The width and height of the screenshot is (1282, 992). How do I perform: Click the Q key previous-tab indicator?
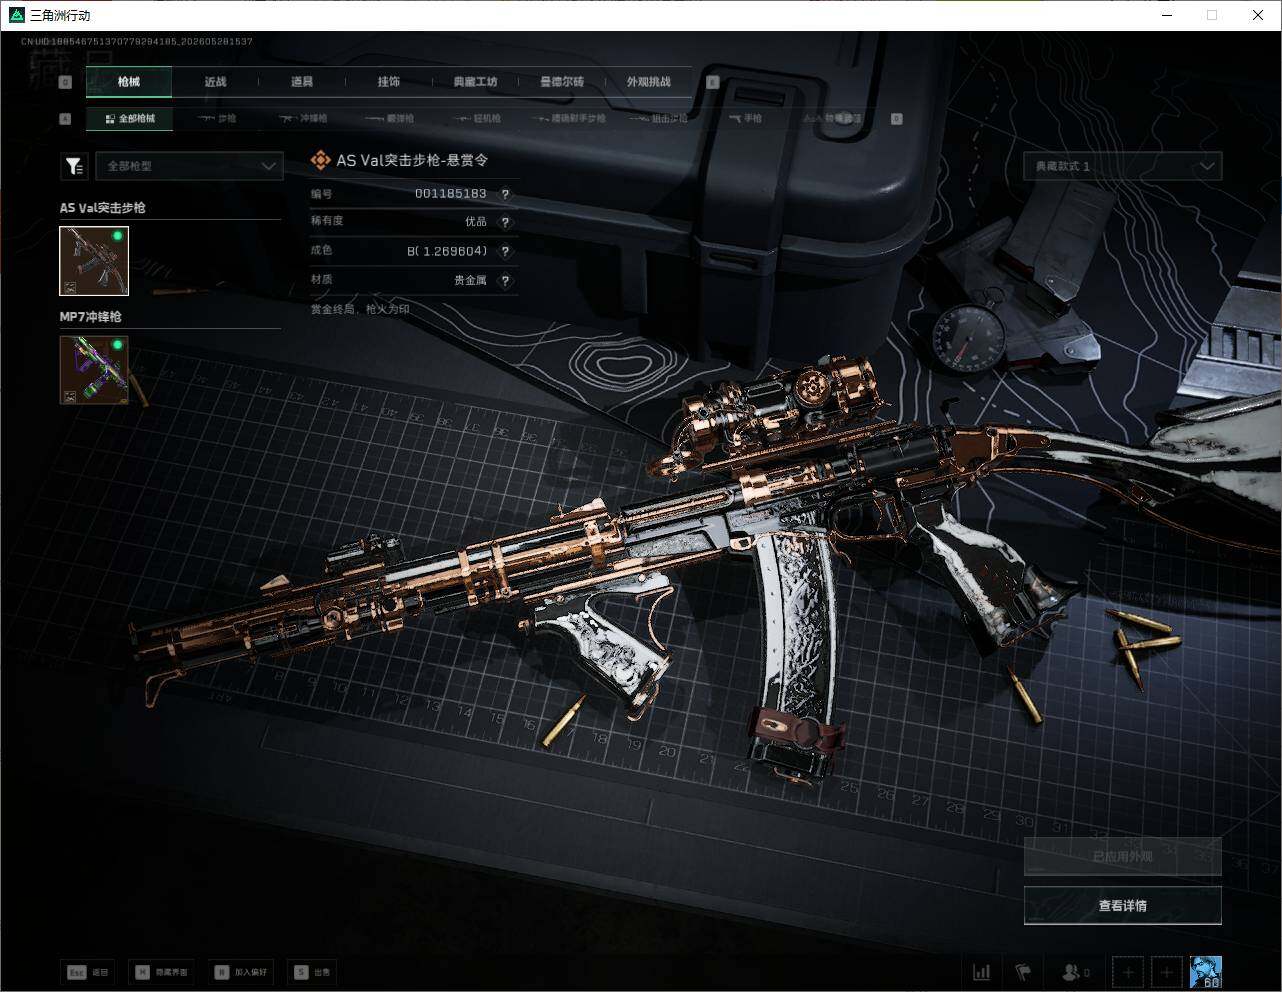[65, 82]
